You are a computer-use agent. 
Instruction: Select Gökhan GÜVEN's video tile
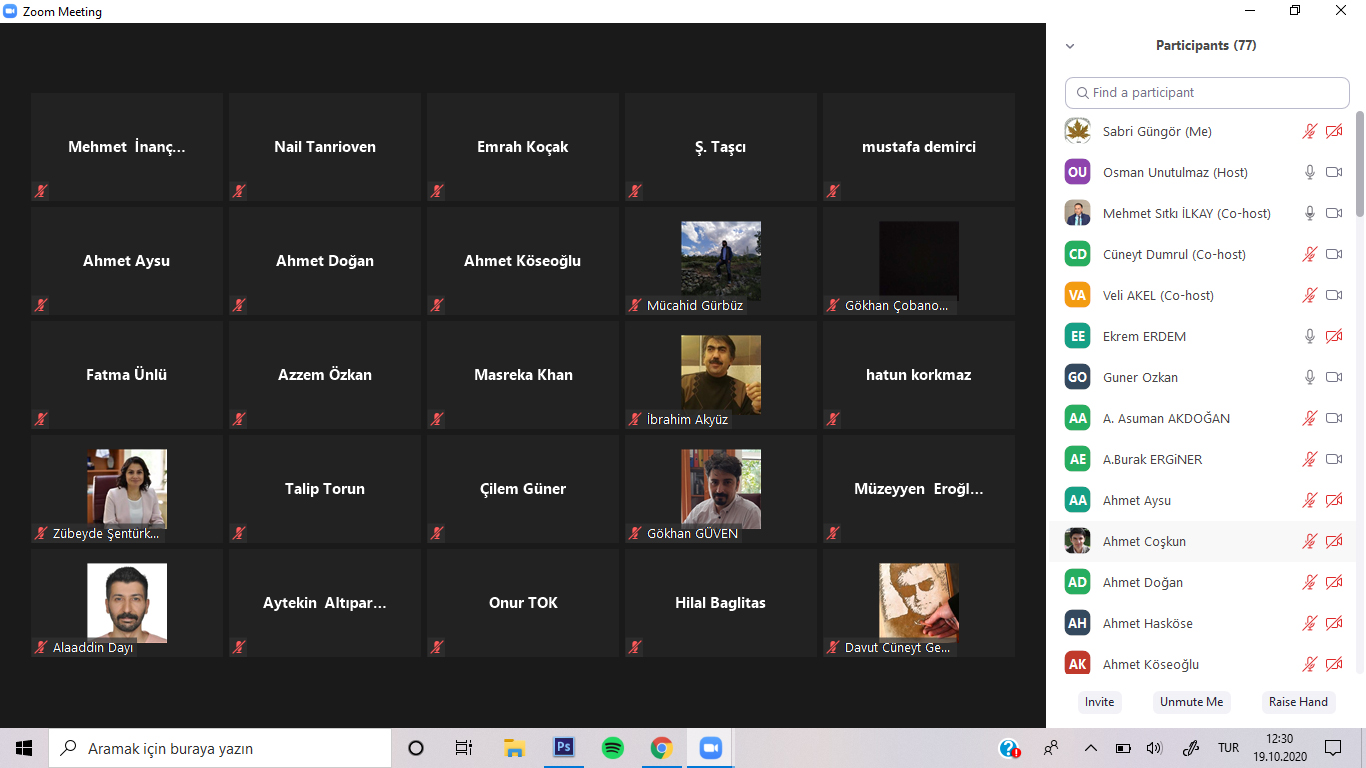coord(721,488)
